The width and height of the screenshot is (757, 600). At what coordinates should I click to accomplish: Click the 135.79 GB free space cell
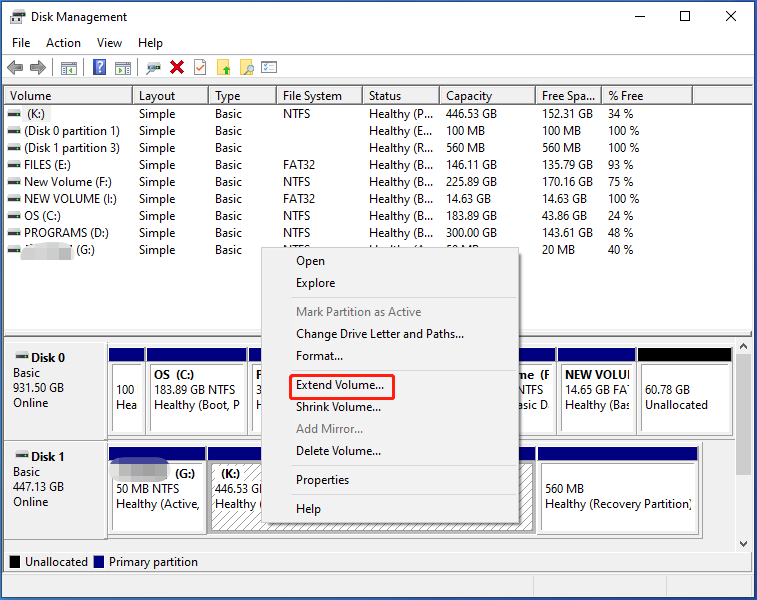(567, 165)
